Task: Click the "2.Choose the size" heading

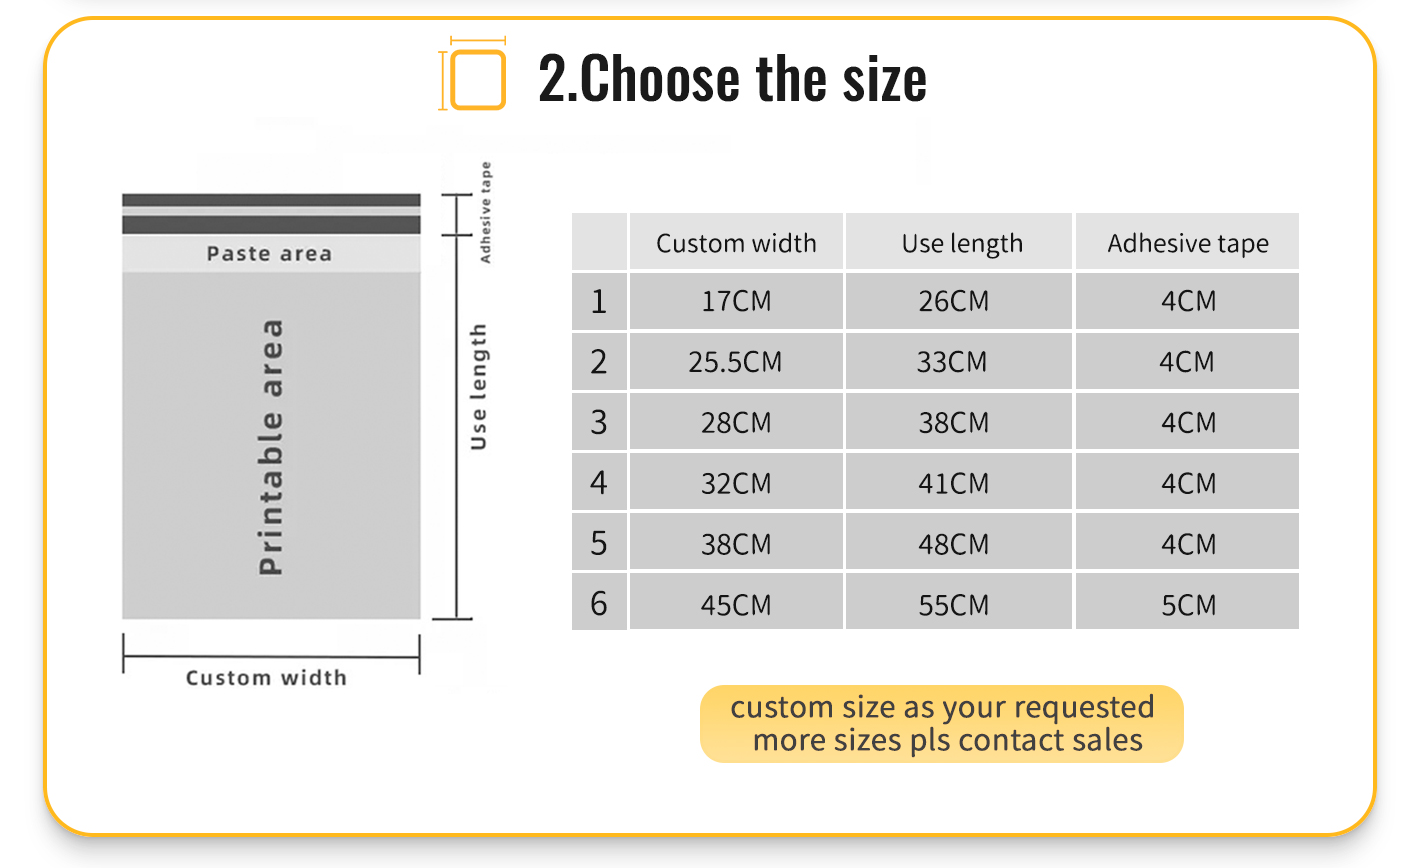Action: 732,79
